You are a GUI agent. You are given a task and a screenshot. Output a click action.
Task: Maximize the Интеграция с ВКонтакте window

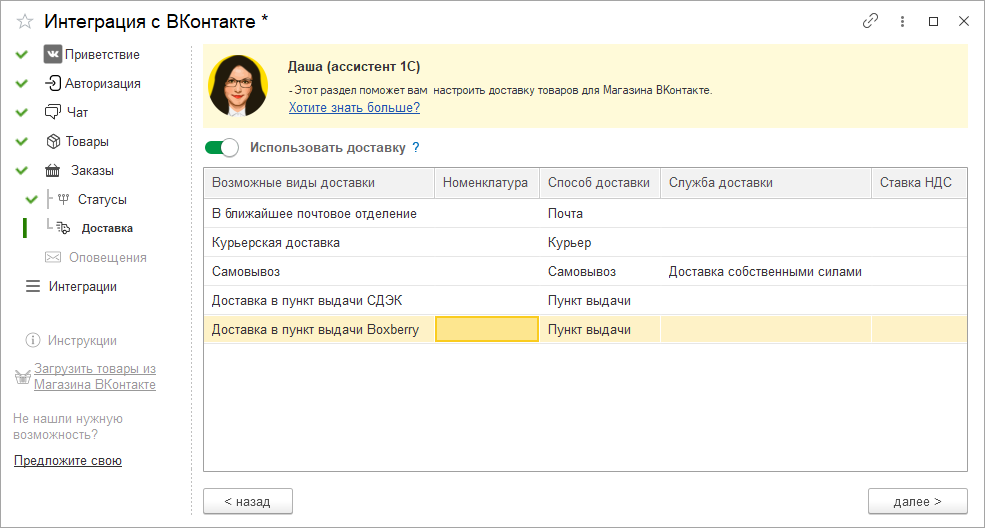(933, 21)
